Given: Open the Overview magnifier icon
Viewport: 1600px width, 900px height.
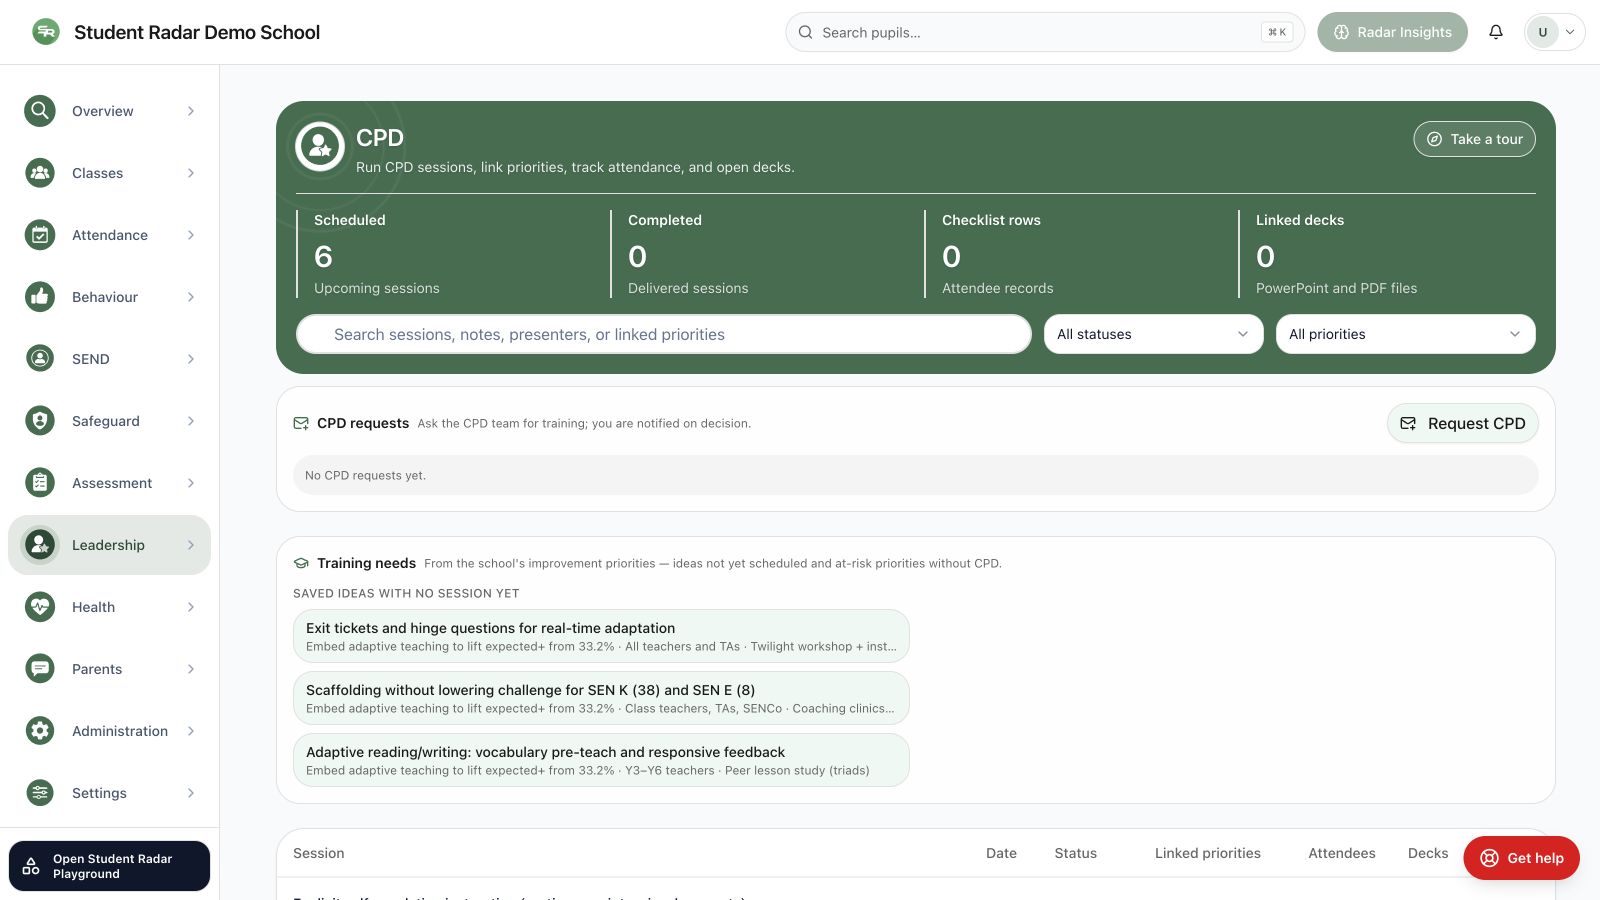Looking at the screenshot, I should click(40, 111).
